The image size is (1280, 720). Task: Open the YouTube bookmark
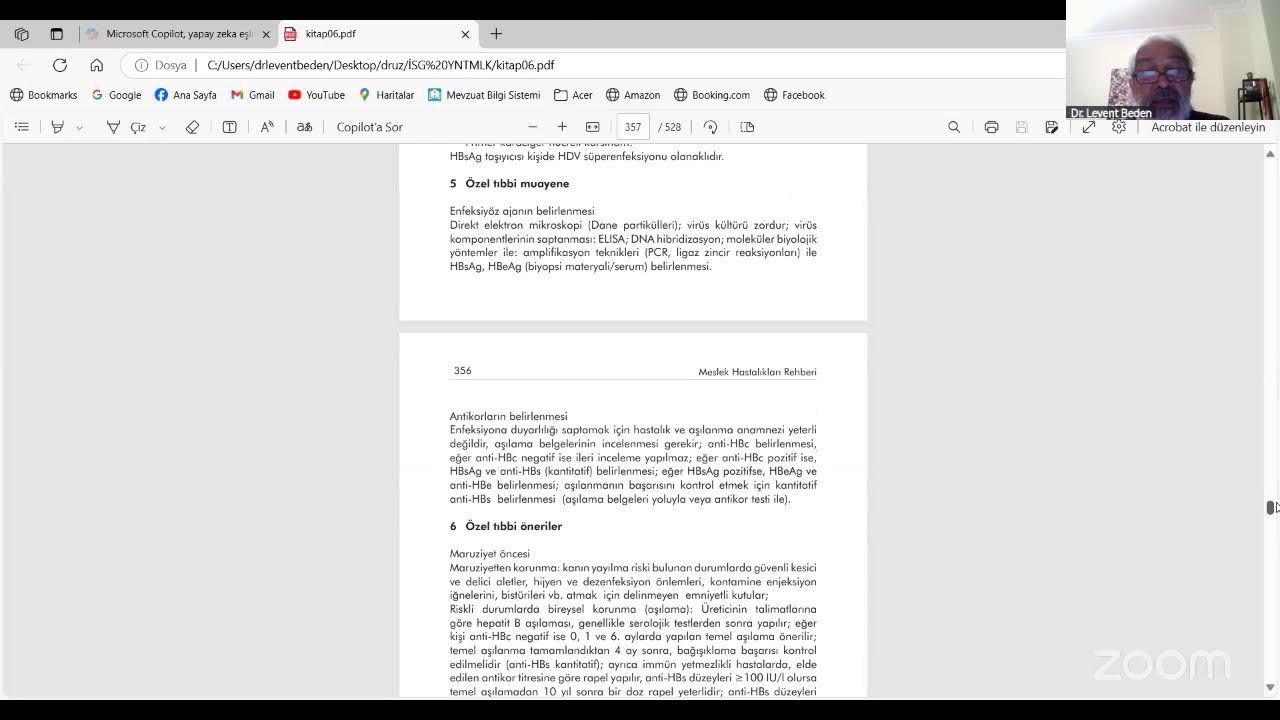316,95
